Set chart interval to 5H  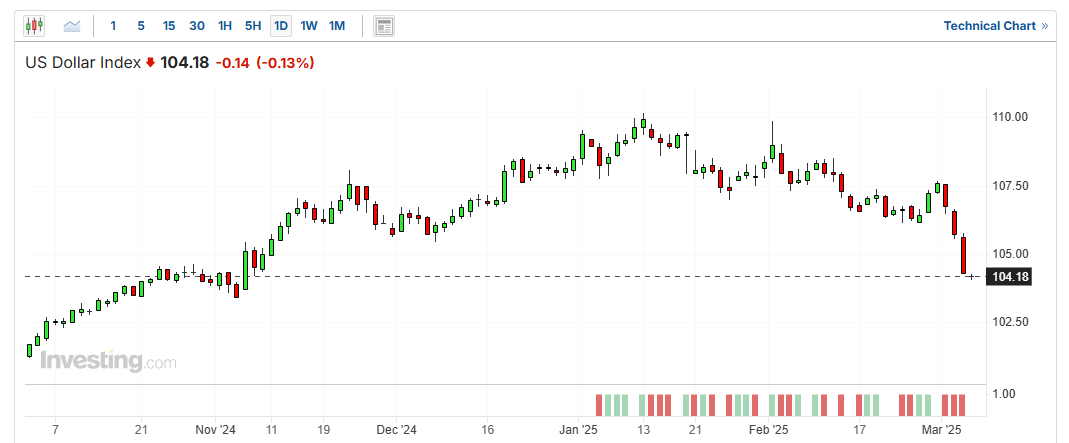pyautogui.click(x=253, y=26)
